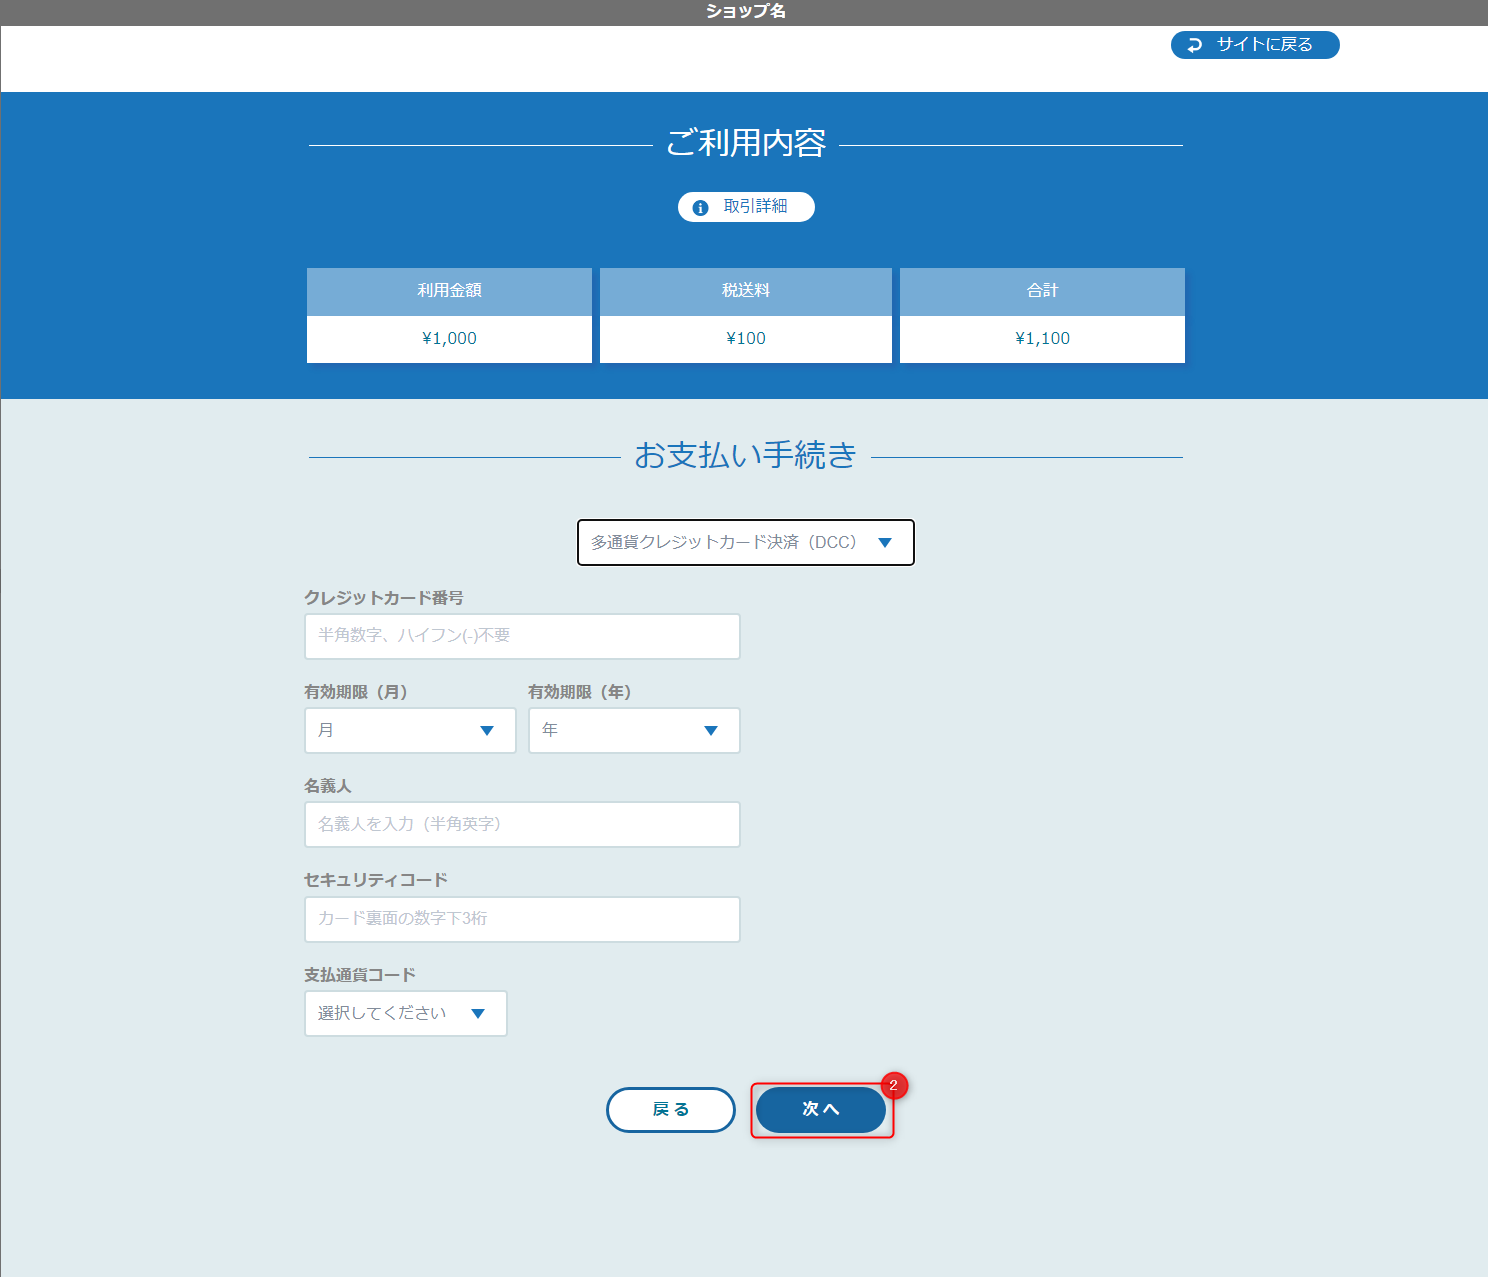Click the arrow icon on 支払通貨コード selector
The width and height of the screenshot is (1488, 1277).
coord(478,1013)
